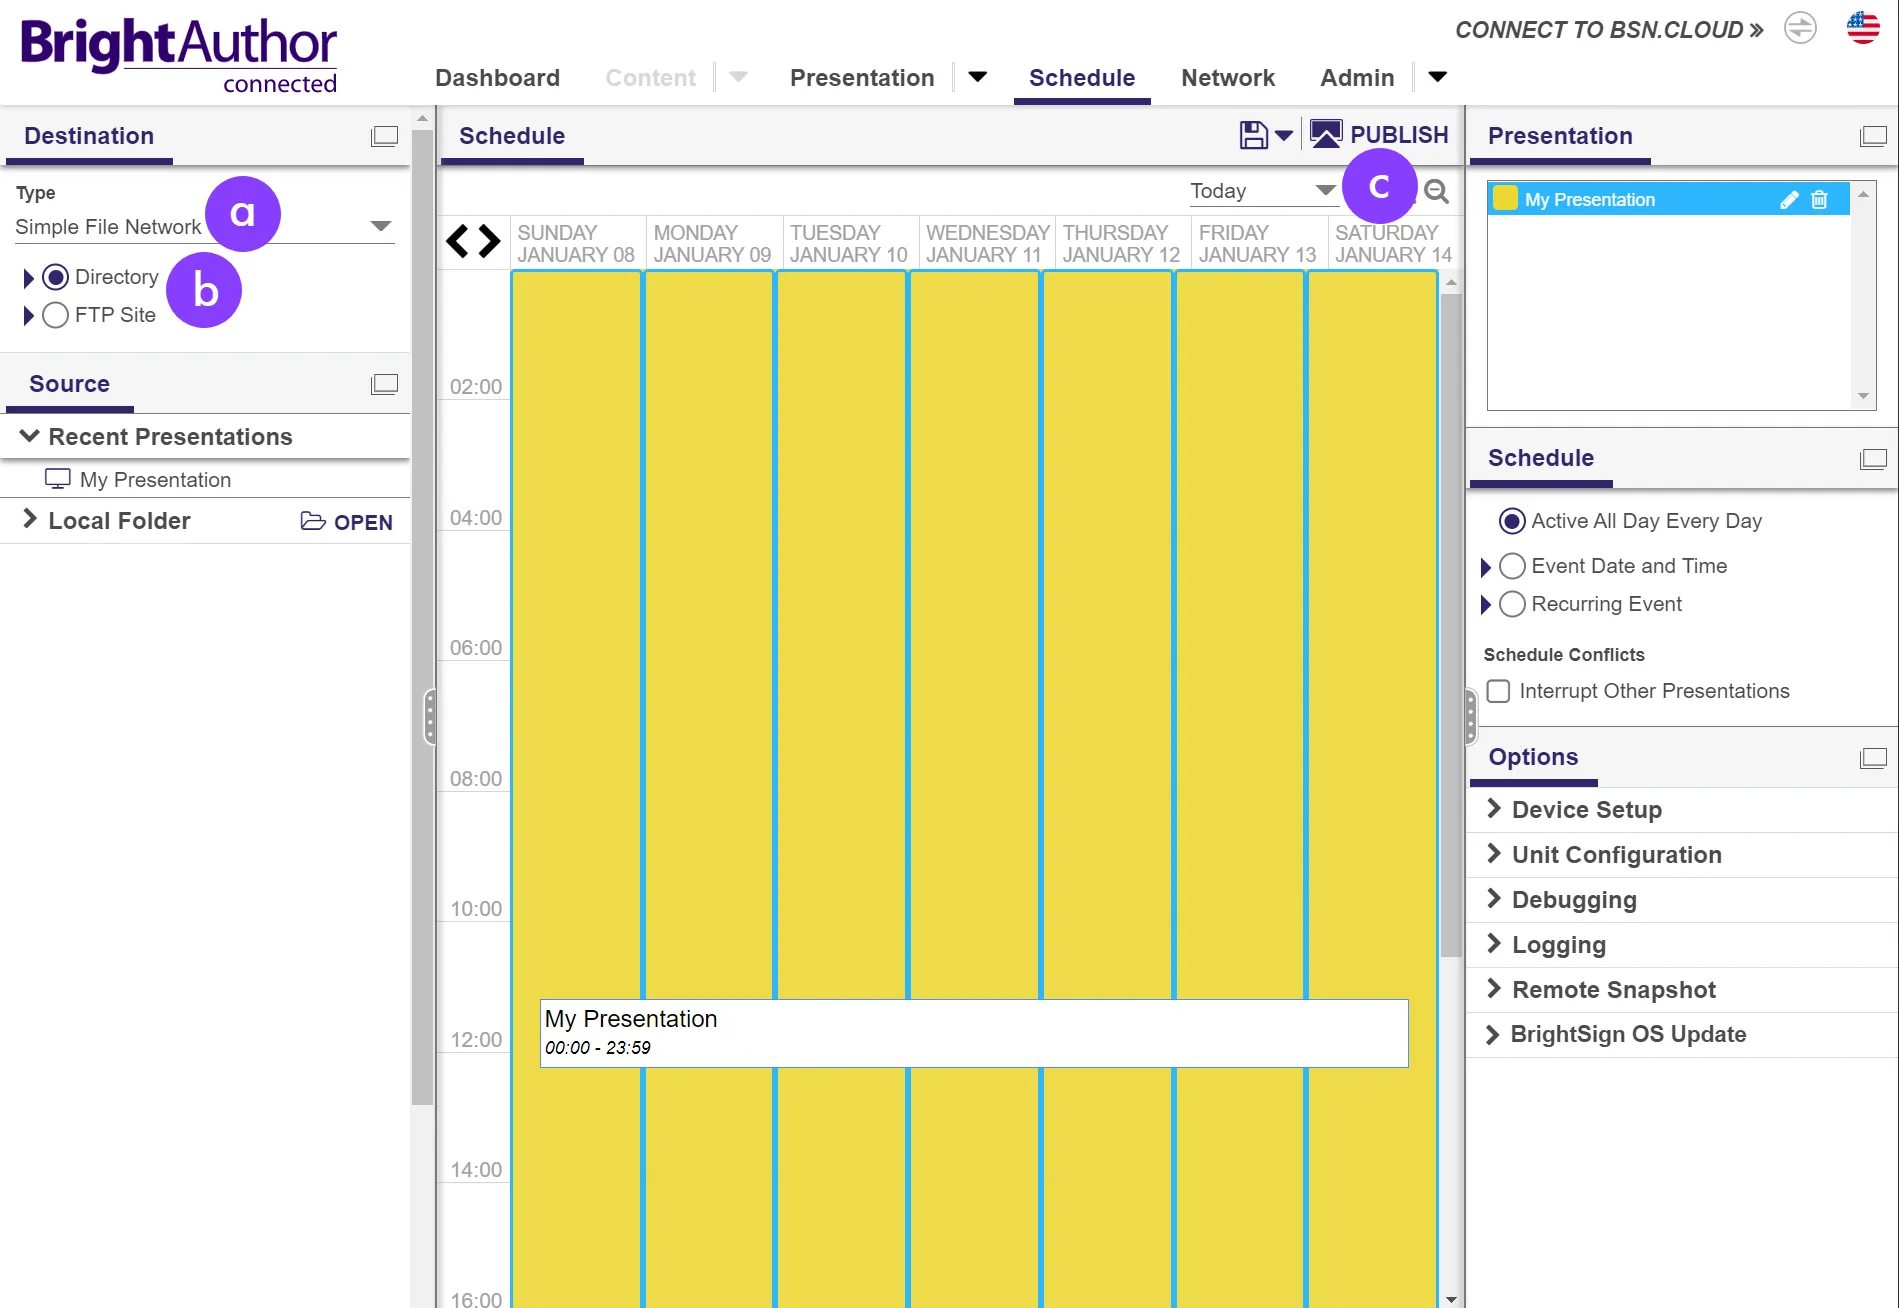Delete My Presentation with trash icon

point(1819,200)
